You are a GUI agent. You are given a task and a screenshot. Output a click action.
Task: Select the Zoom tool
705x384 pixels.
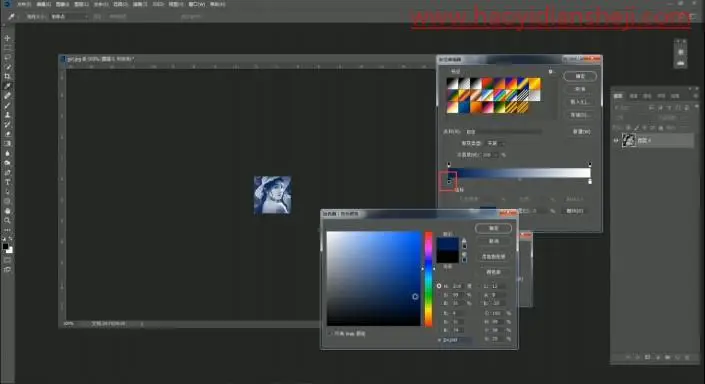(7, 220)
